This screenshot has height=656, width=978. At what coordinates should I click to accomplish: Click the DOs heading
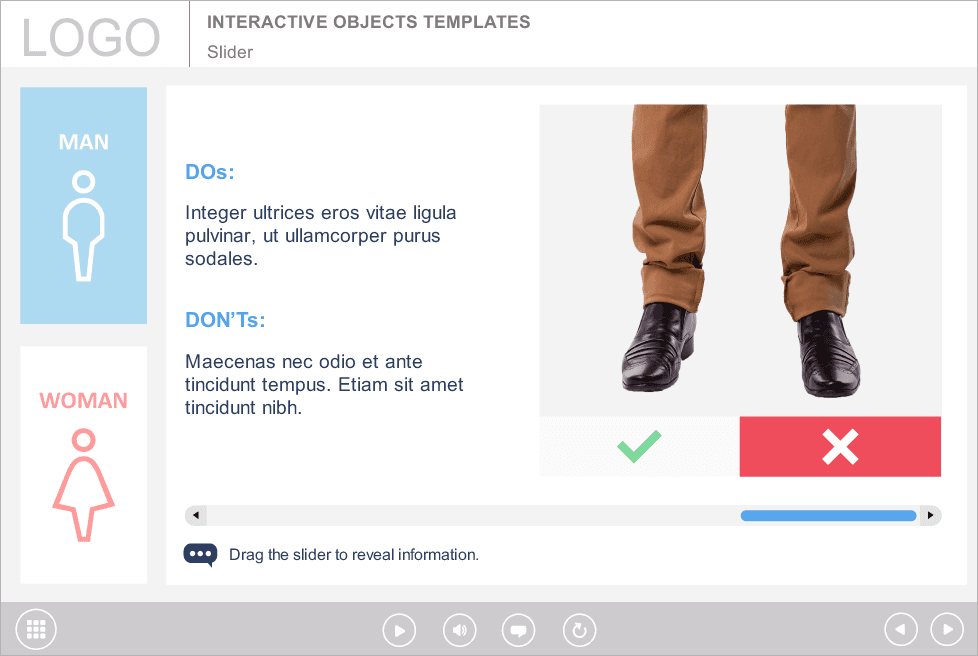210,172
